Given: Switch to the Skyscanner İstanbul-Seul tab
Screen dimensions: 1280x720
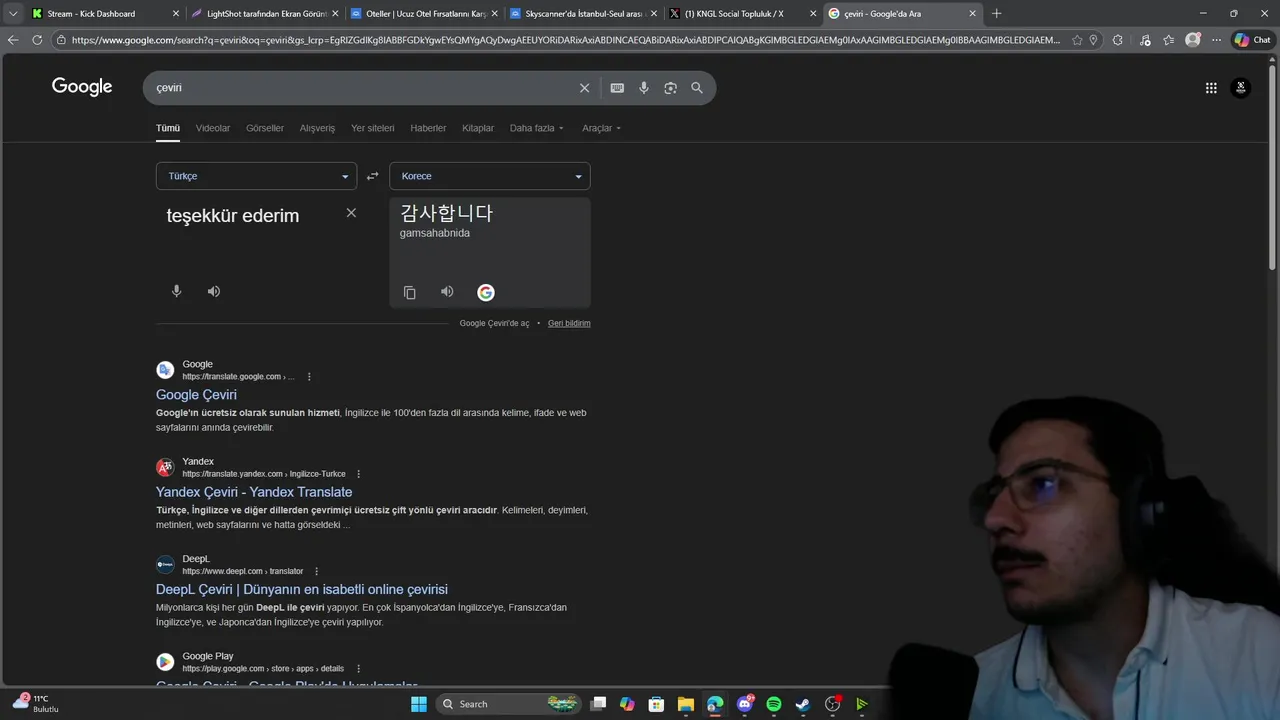Looking at the screenshot, I should (x=584, y=14).
